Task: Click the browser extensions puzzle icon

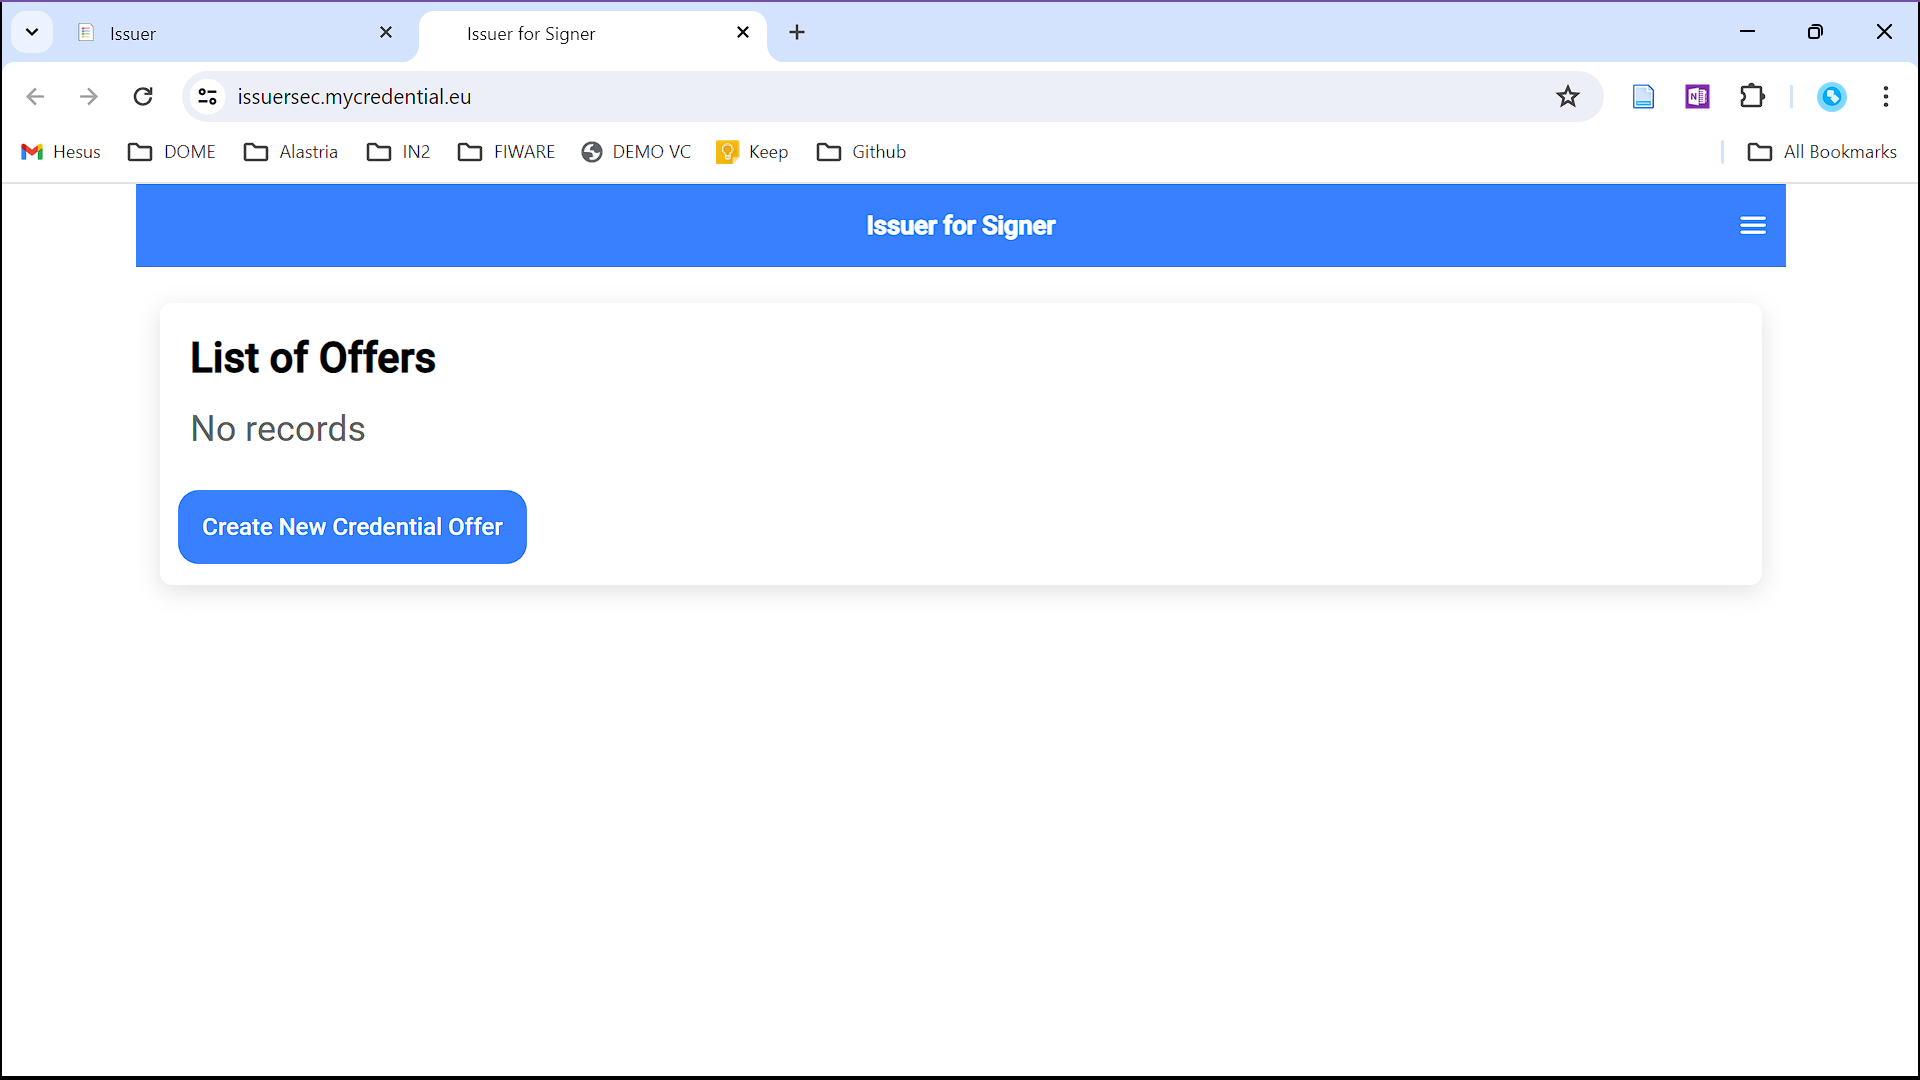Action: (x=1751, y=96)
